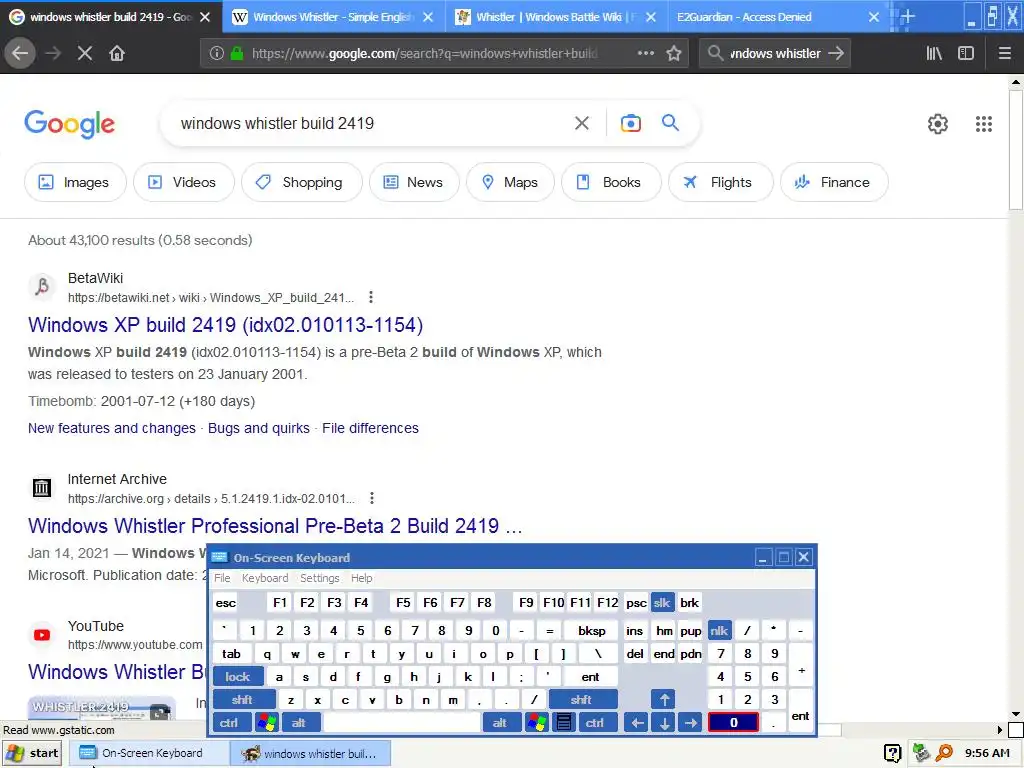Click the Firefox address bar URL

424,54
